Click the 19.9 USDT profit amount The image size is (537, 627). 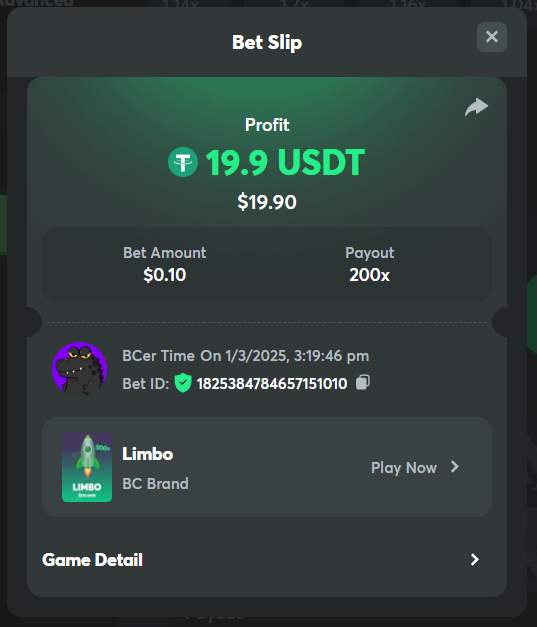tap(285, 162)
